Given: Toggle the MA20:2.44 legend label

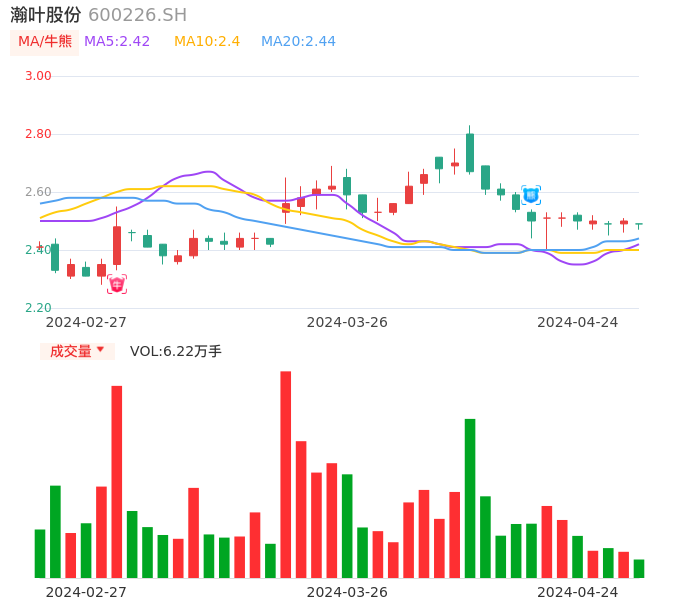Looking at the screenshot, I should pos(298,41).
